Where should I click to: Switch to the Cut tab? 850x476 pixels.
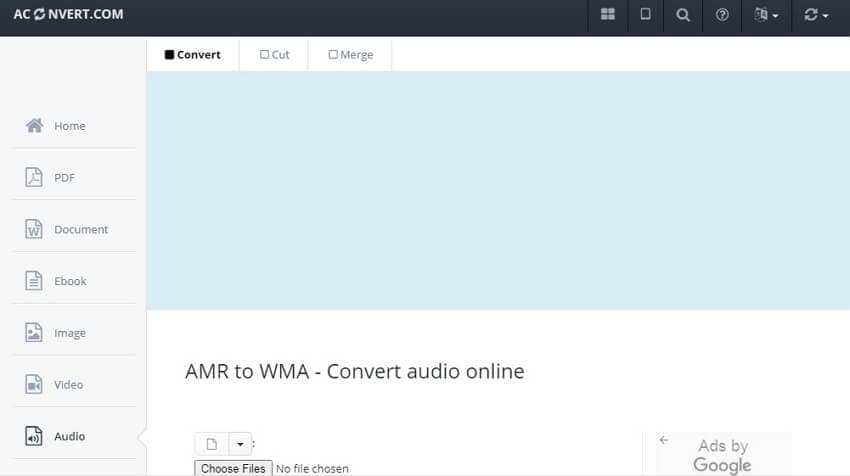[274, 55]
